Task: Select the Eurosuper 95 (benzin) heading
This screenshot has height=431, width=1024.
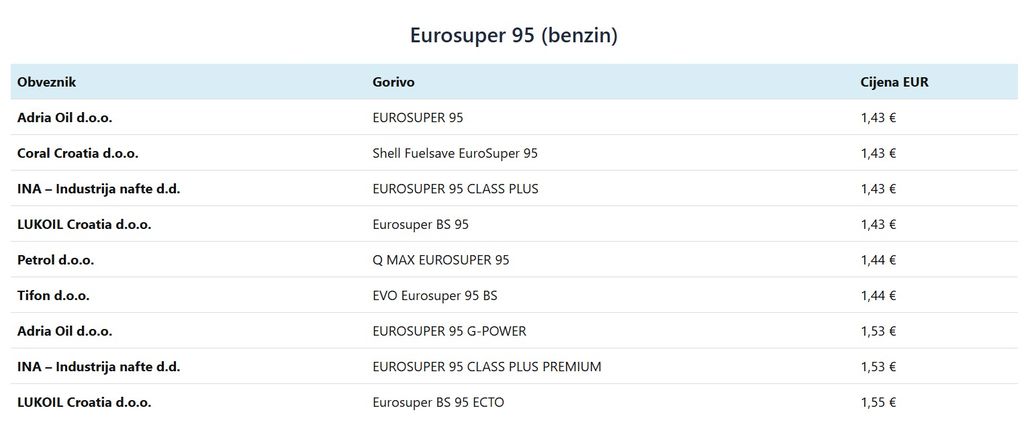Action: point(514,35)
